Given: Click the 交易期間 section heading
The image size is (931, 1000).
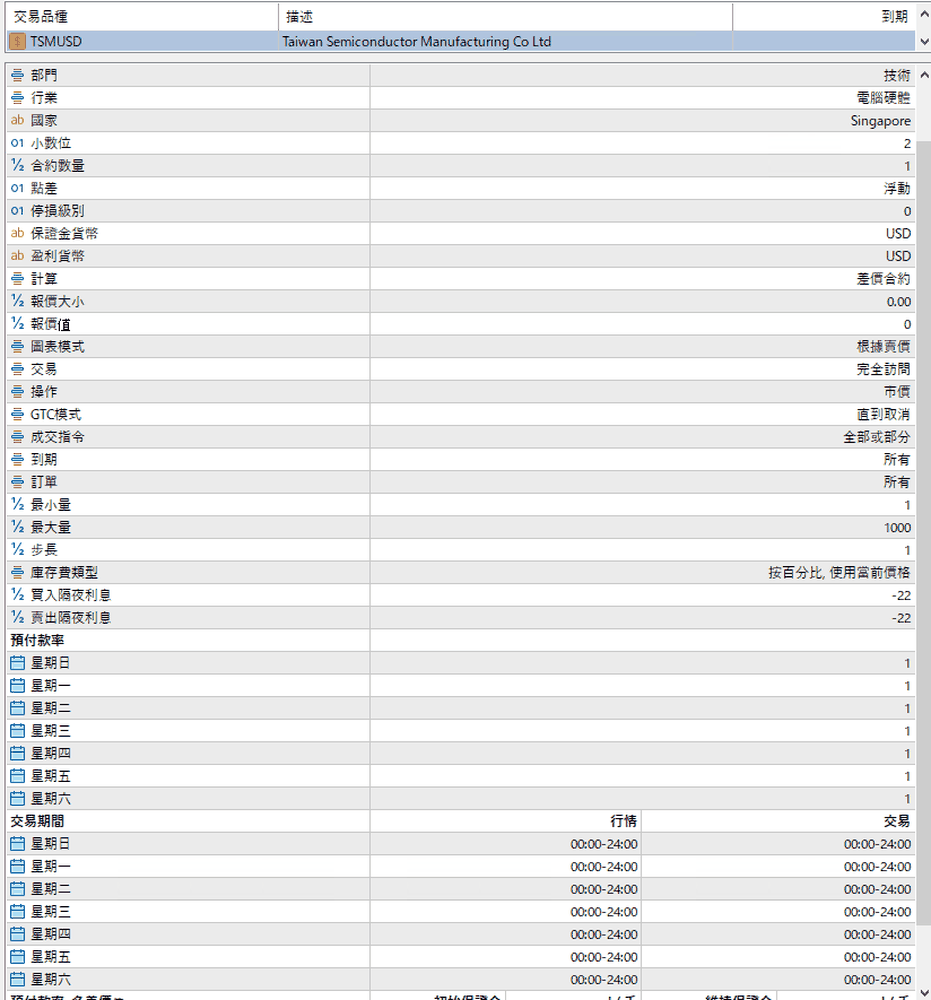Looking at the screenshot, I should click(38, 821).
